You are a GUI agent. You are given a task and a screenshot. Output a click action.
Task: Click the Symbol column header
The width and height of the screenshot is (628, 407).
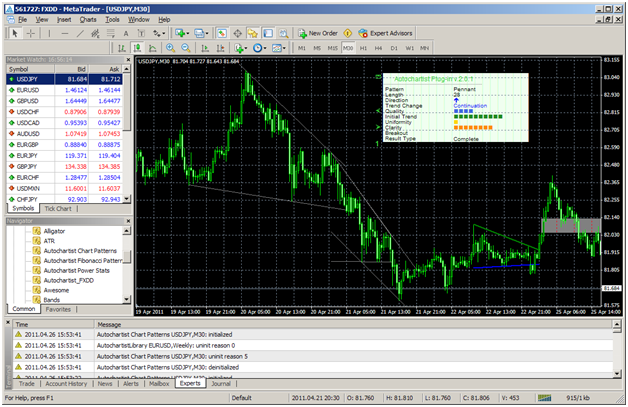[31, 69]
